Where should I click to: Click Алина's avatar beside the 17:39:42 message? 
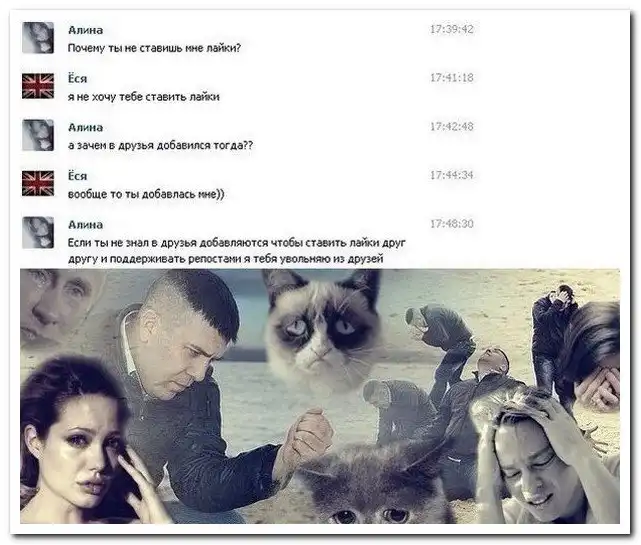point(38,38)
